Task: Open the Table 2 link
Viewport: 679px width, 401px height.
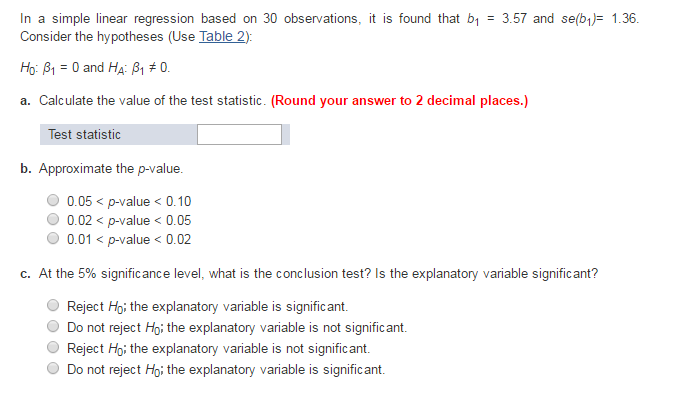Action: tap(223, 36)
